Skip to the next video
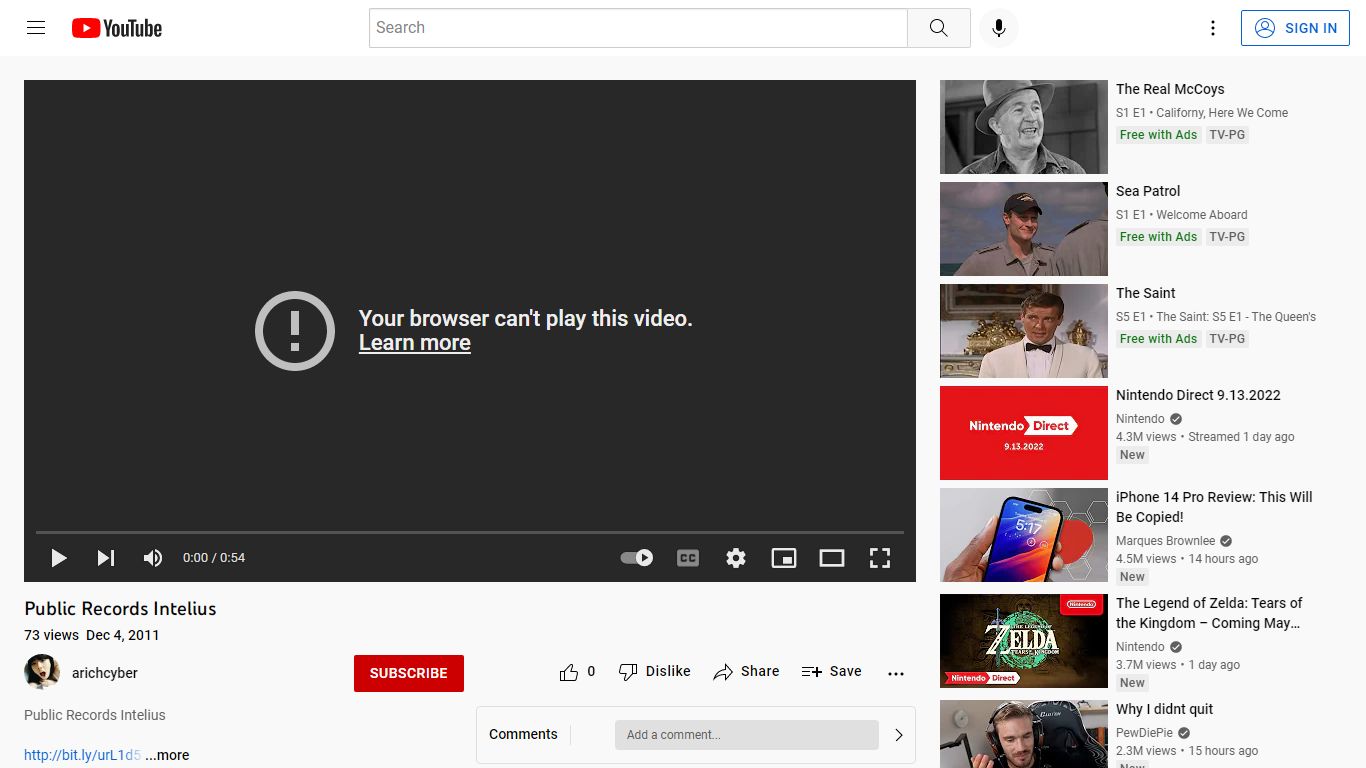1366x768 pixels. click(106, 558)
